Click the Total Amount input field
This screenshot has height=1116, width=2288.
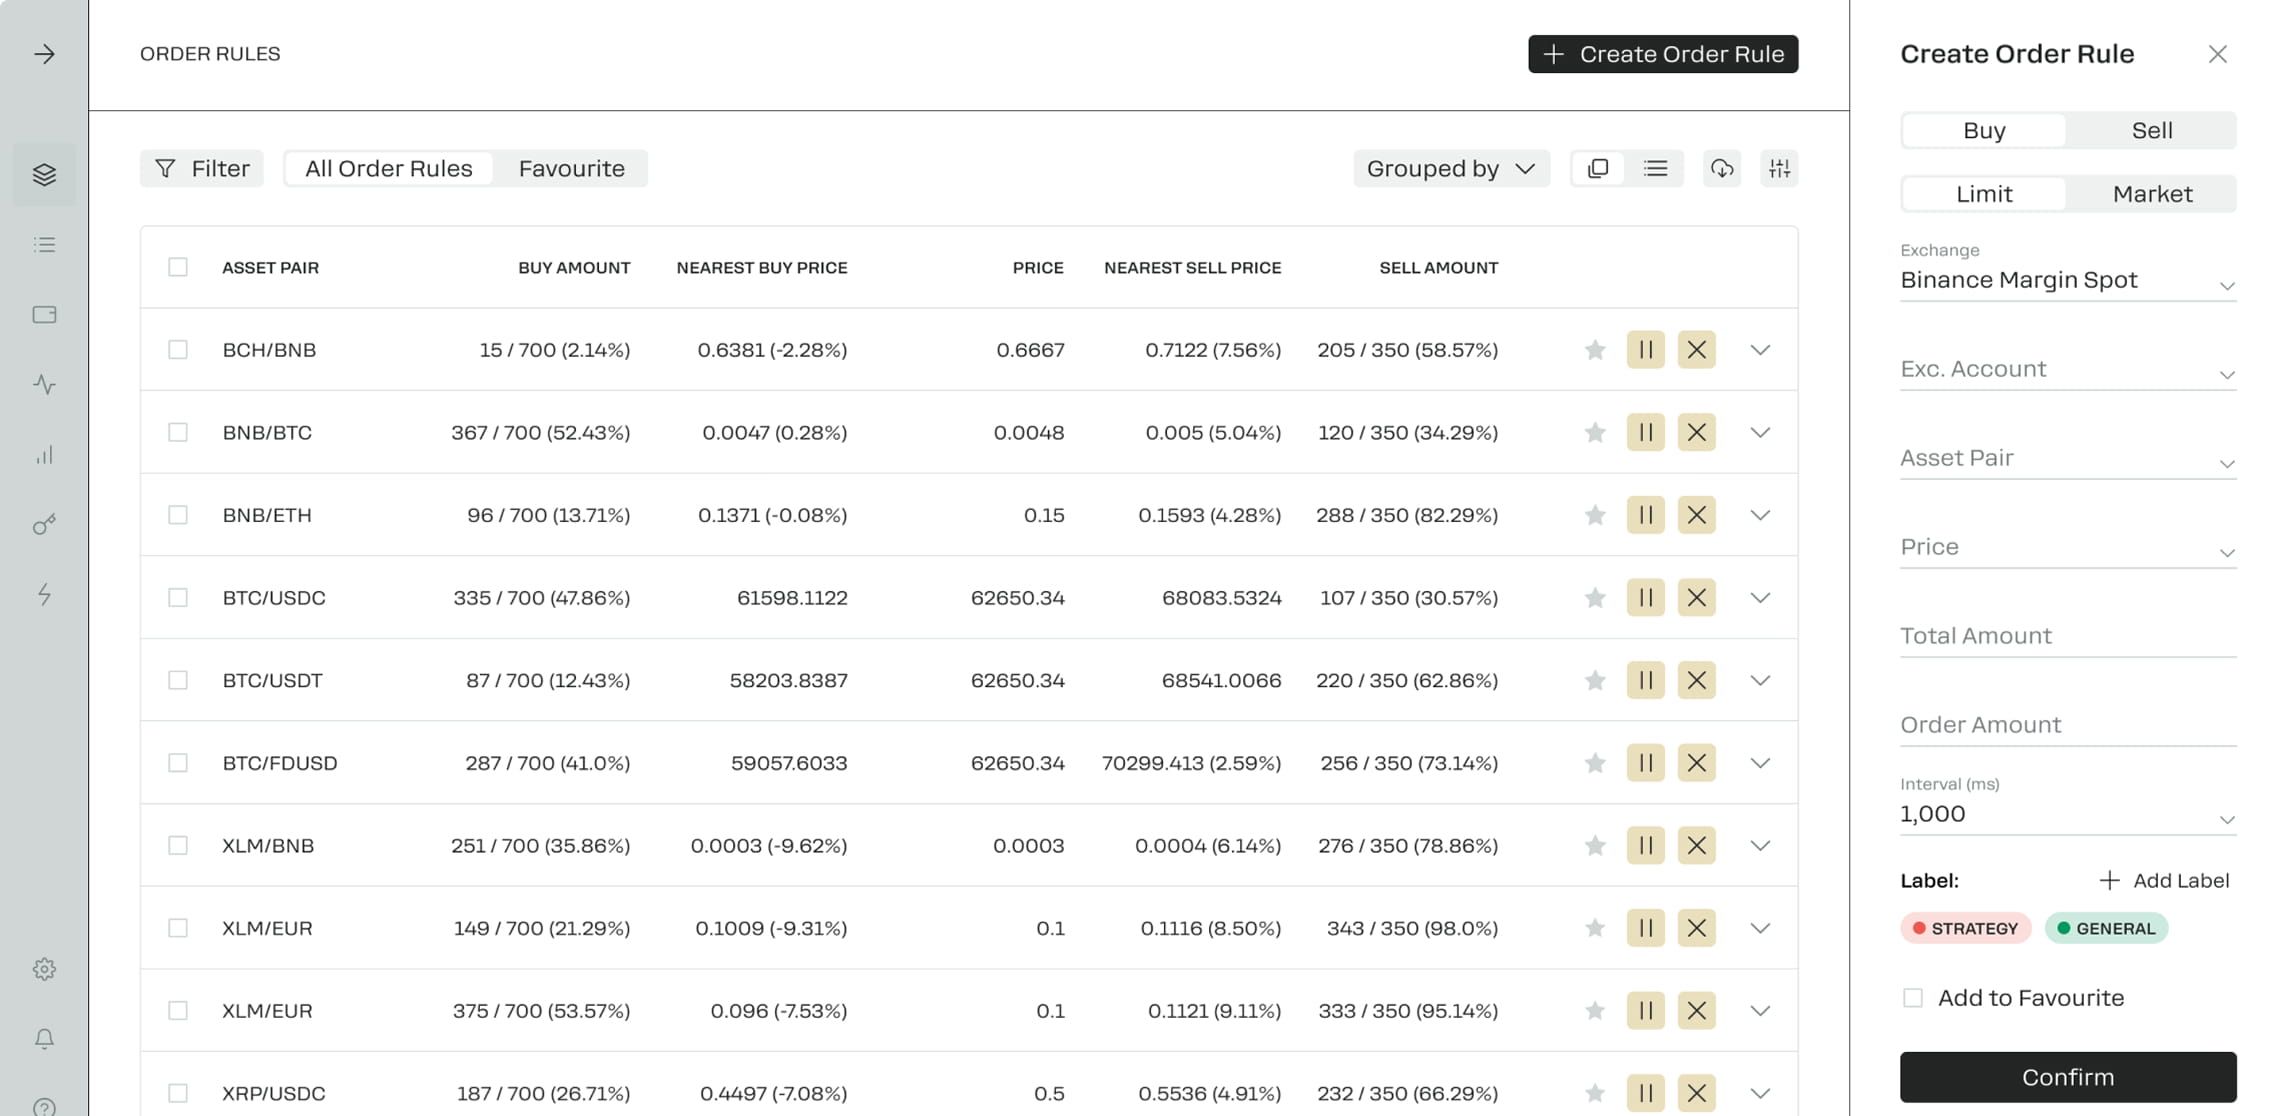(2067, 636)
